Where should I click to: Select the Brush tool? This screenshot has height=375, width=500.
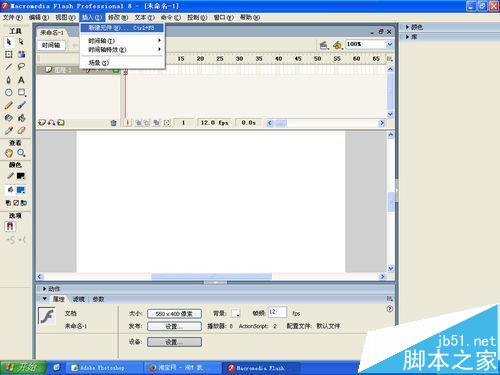pyautogui.click(x=21, y=105)
